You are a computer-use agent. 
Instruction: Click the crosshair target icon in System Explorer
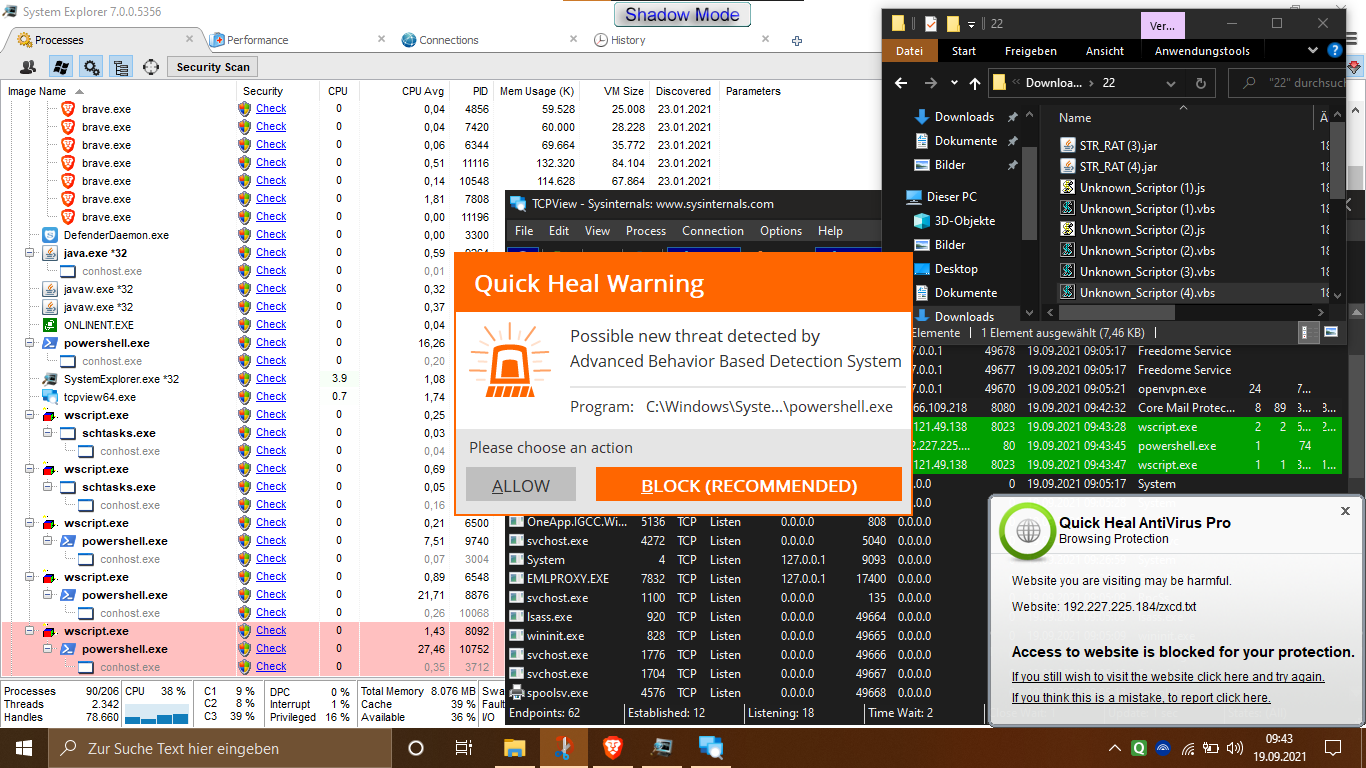[151, 67]
